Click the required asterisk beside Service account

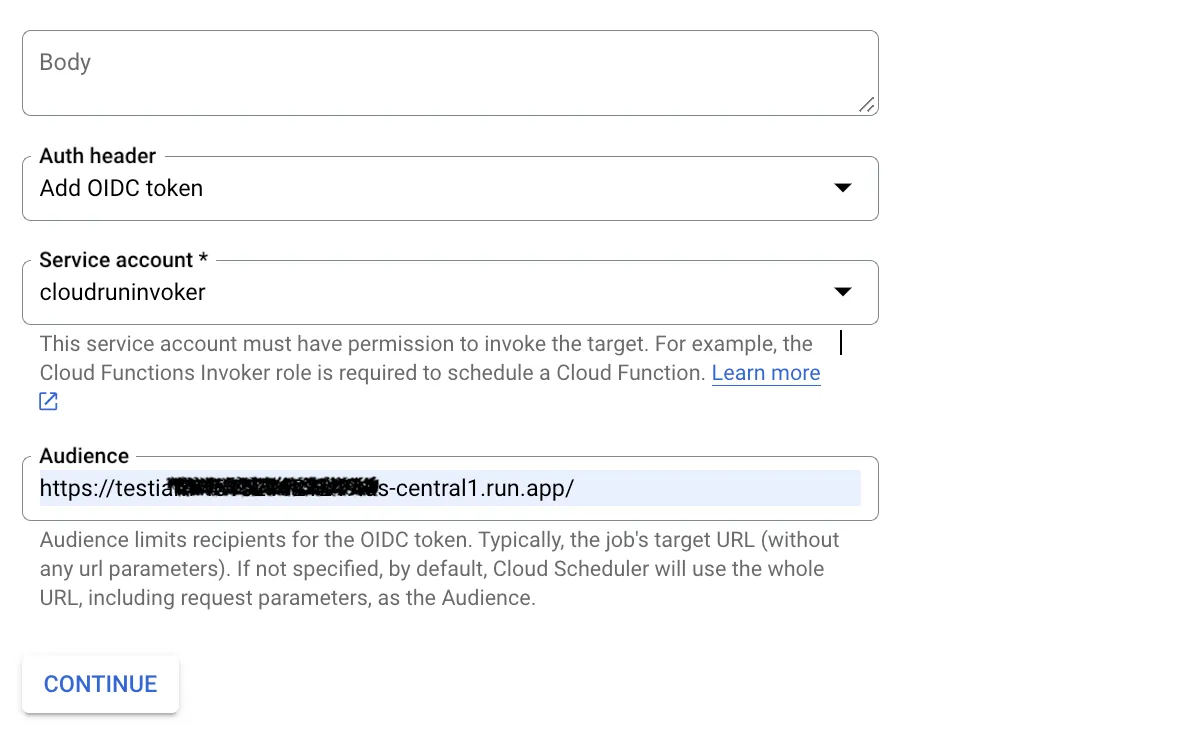[x=204, y=260]
